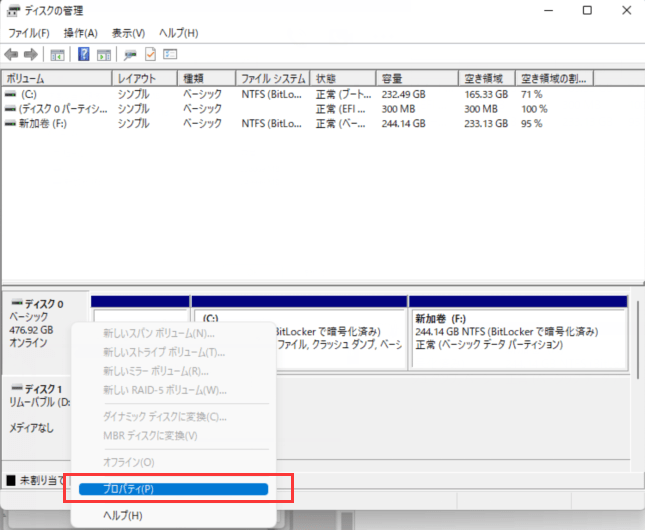Open the 表示(V) menu
Image resolution: width=645 pixels, height=530 pixels.
(128, 33)
